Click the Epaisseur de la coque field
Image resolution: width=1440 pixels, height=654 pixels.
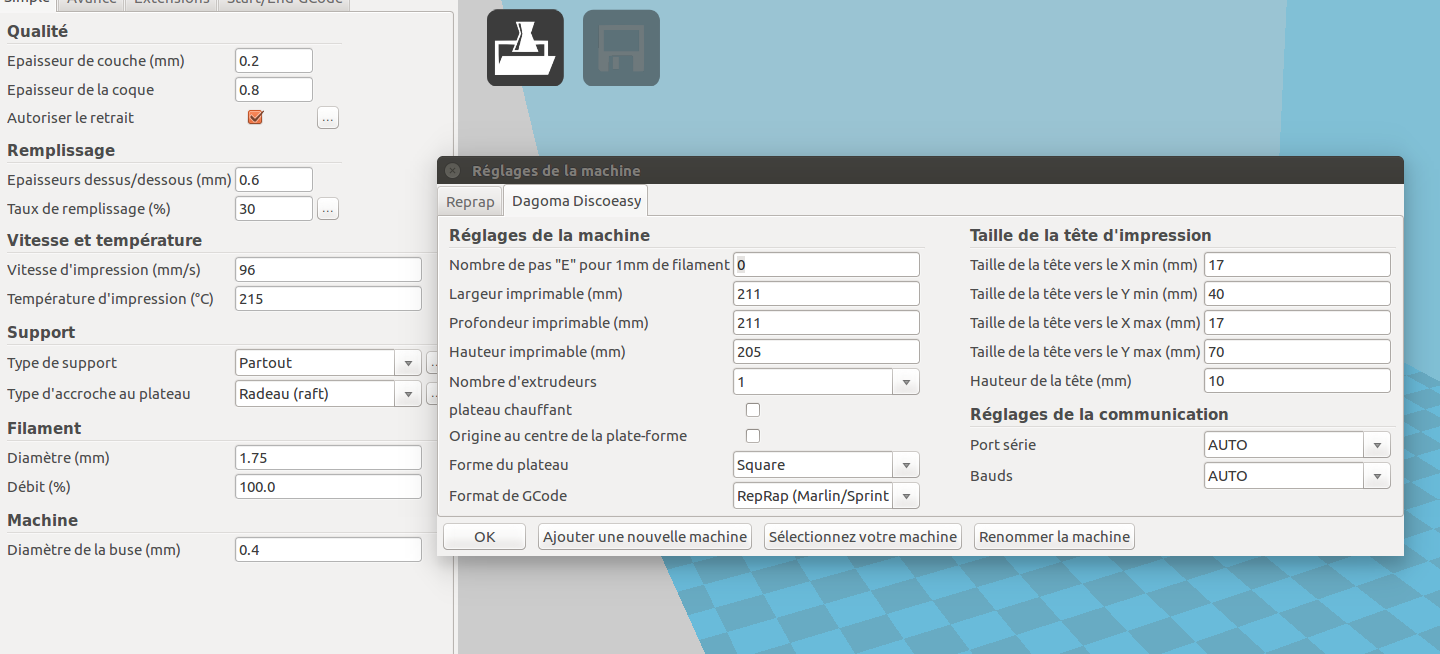tap(274, 90)
